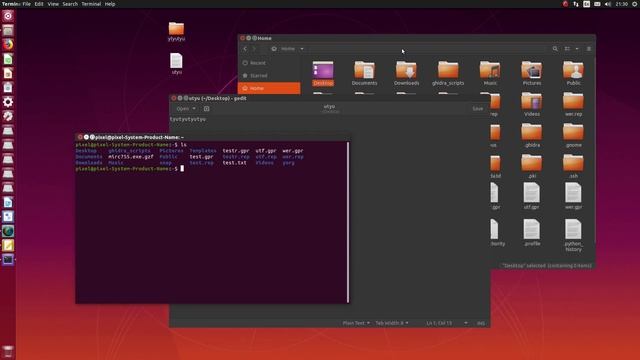This screenshot has height=360, width=640.
Task: Click the tyutyutyutyu text in gedit
Action: point(188,119)
